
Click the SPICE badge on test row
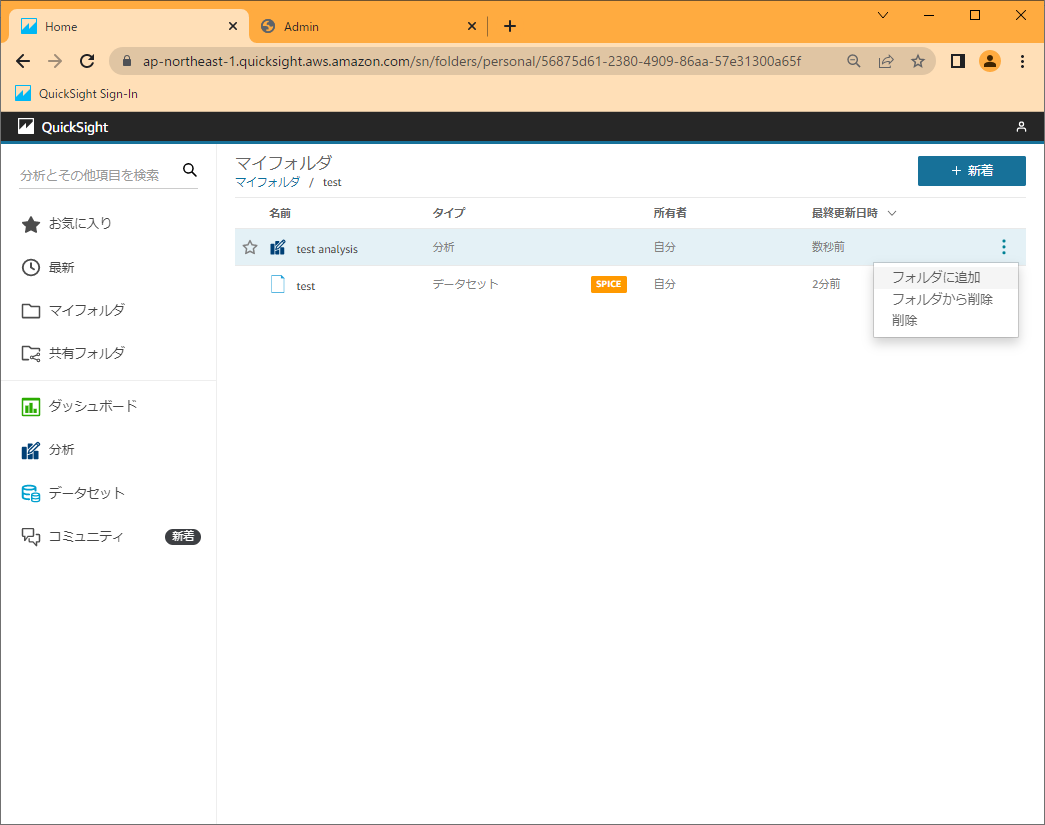click(608, 284)
